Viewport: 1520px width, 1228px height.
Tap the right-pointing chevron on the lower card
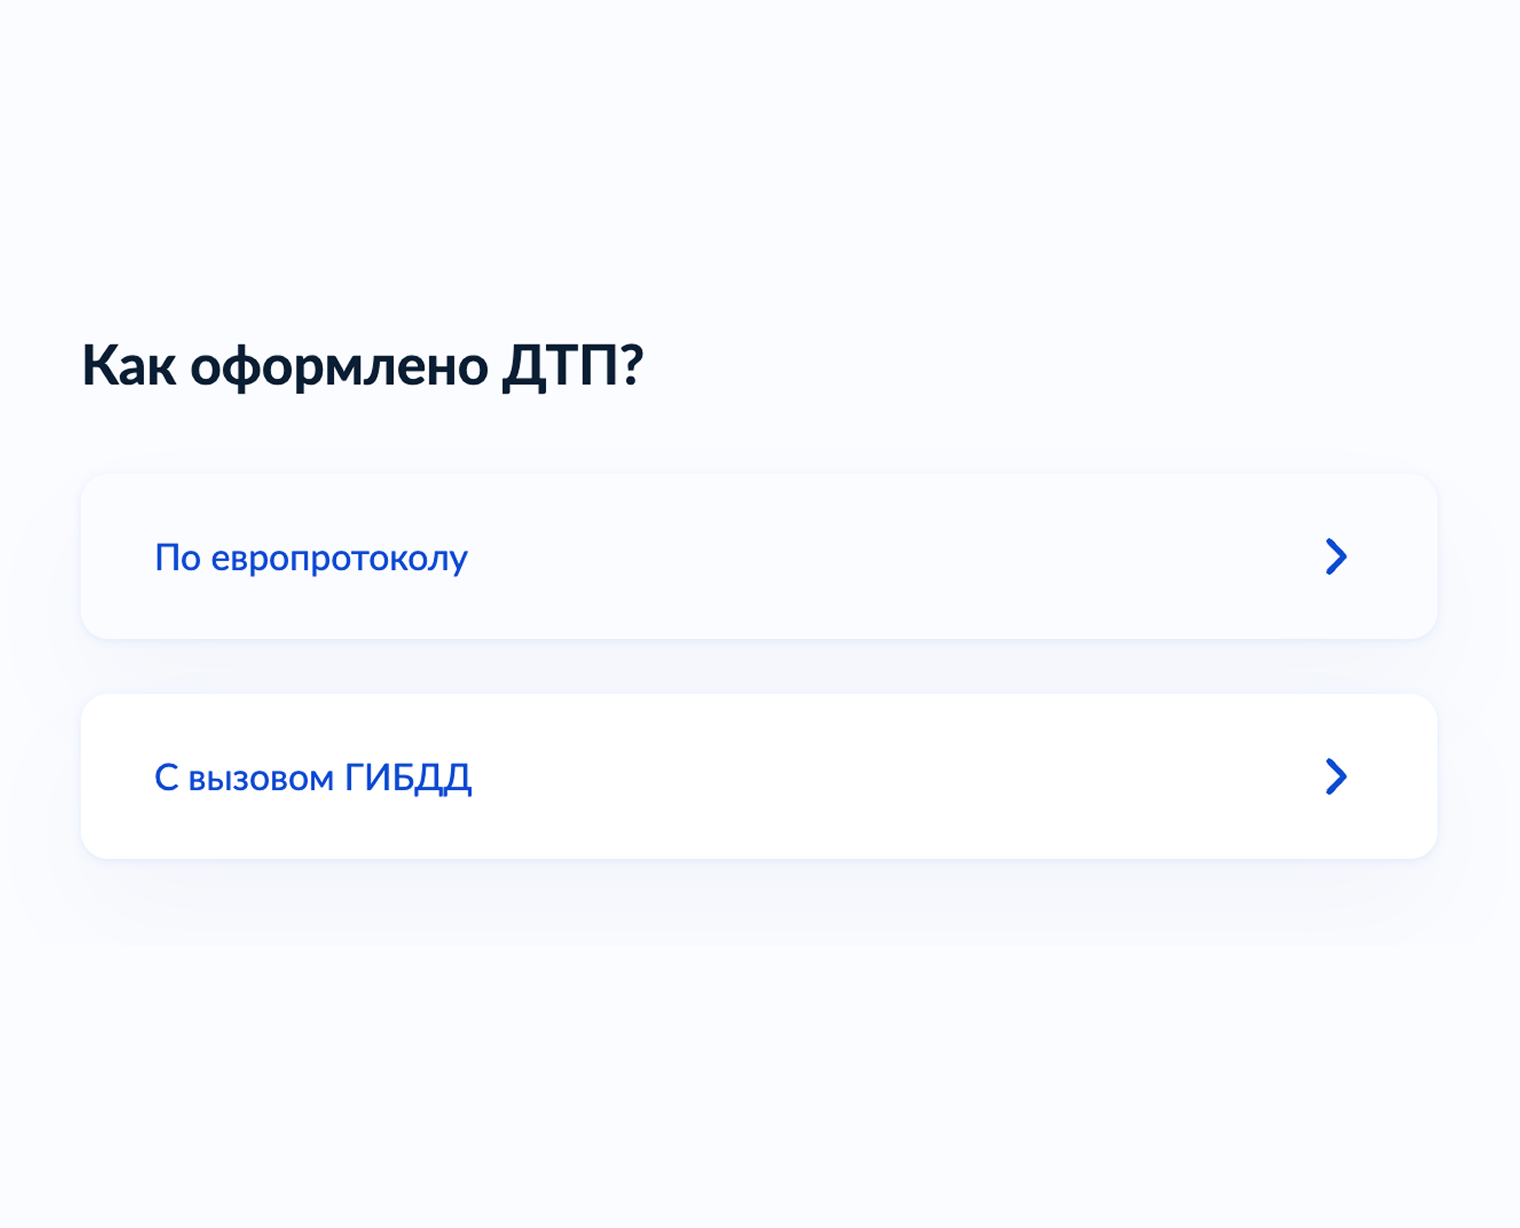coord(1336,777)
